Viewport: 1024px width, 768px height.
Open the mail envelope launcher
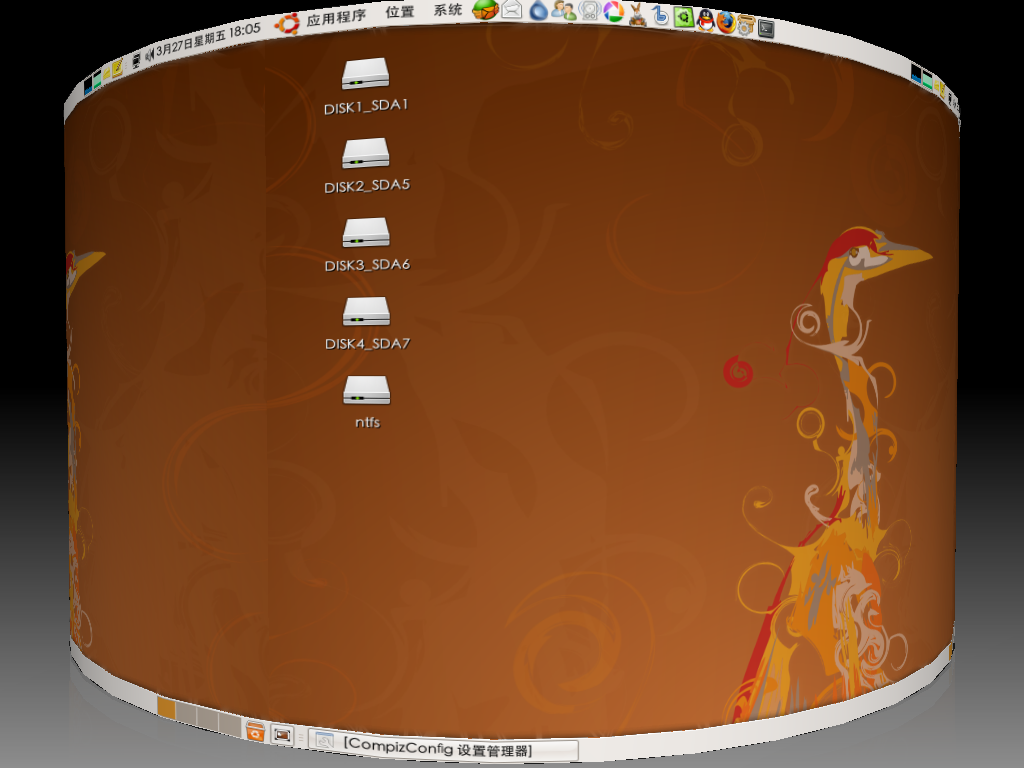[x=512, y=10]
